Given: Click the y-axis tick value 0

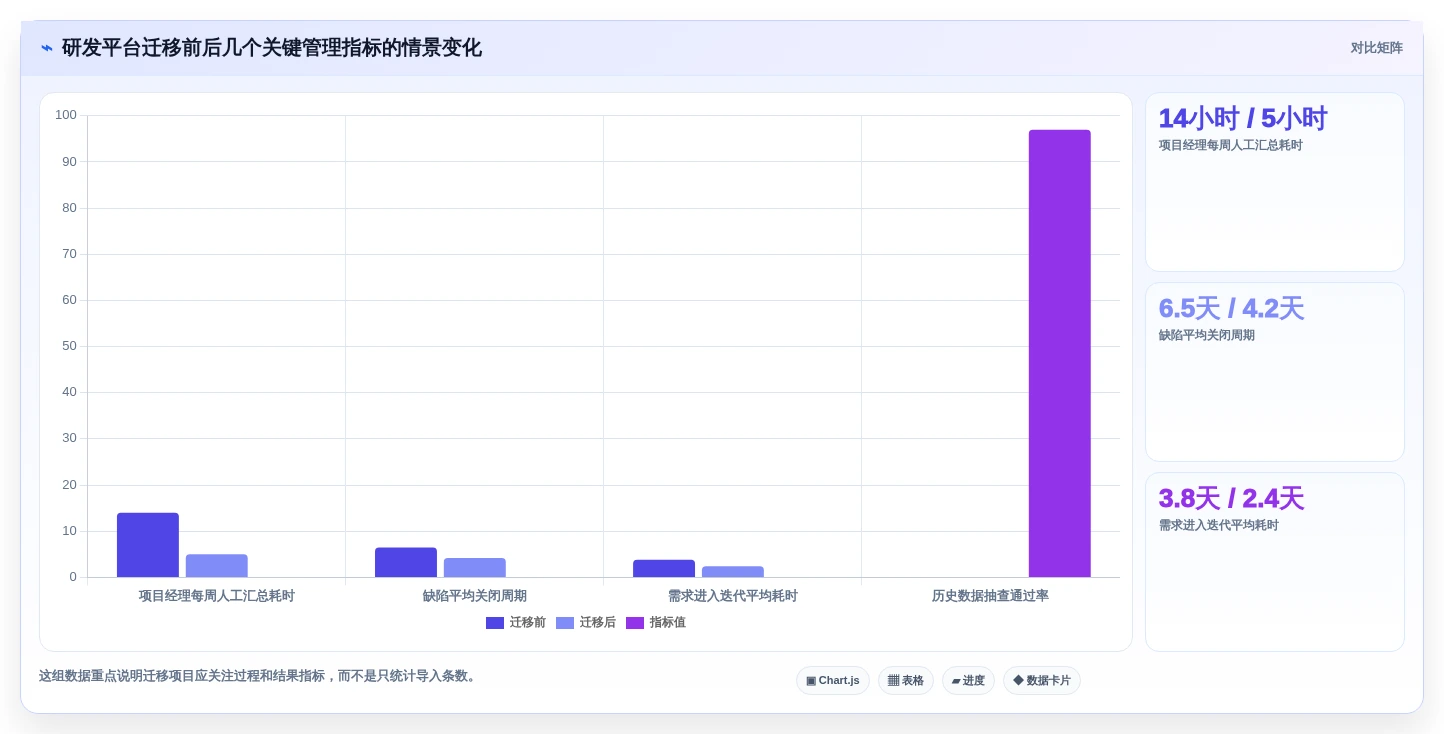Looking at the screenshot, I should [x=73, y=577].
